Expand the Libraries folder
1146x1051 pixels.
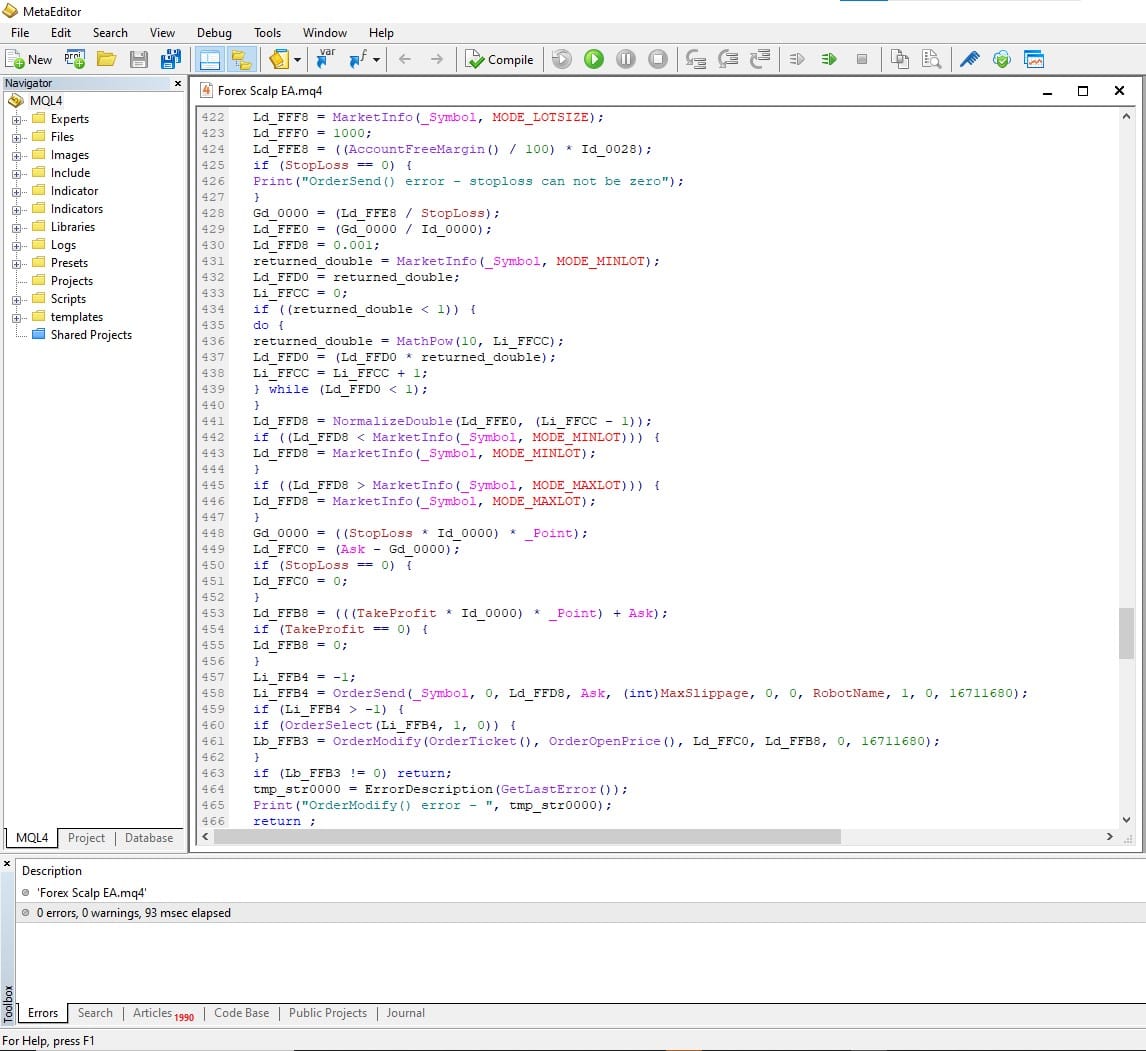(x=16, y=228)
